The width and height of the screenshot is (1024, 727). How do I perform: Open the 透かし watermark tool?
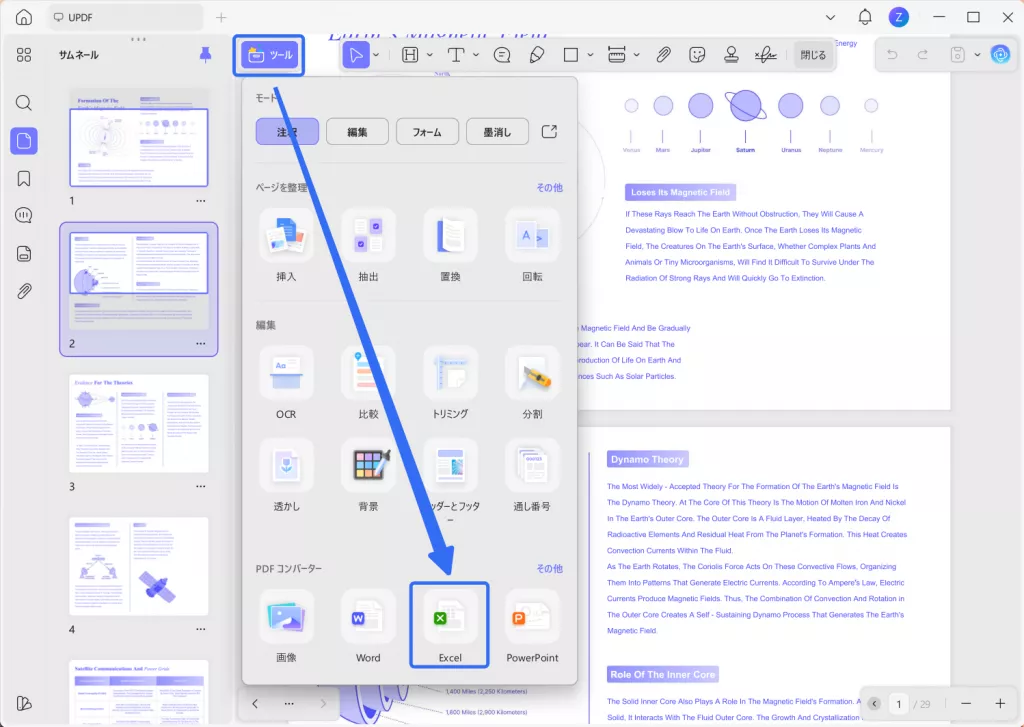click(286, 476)
